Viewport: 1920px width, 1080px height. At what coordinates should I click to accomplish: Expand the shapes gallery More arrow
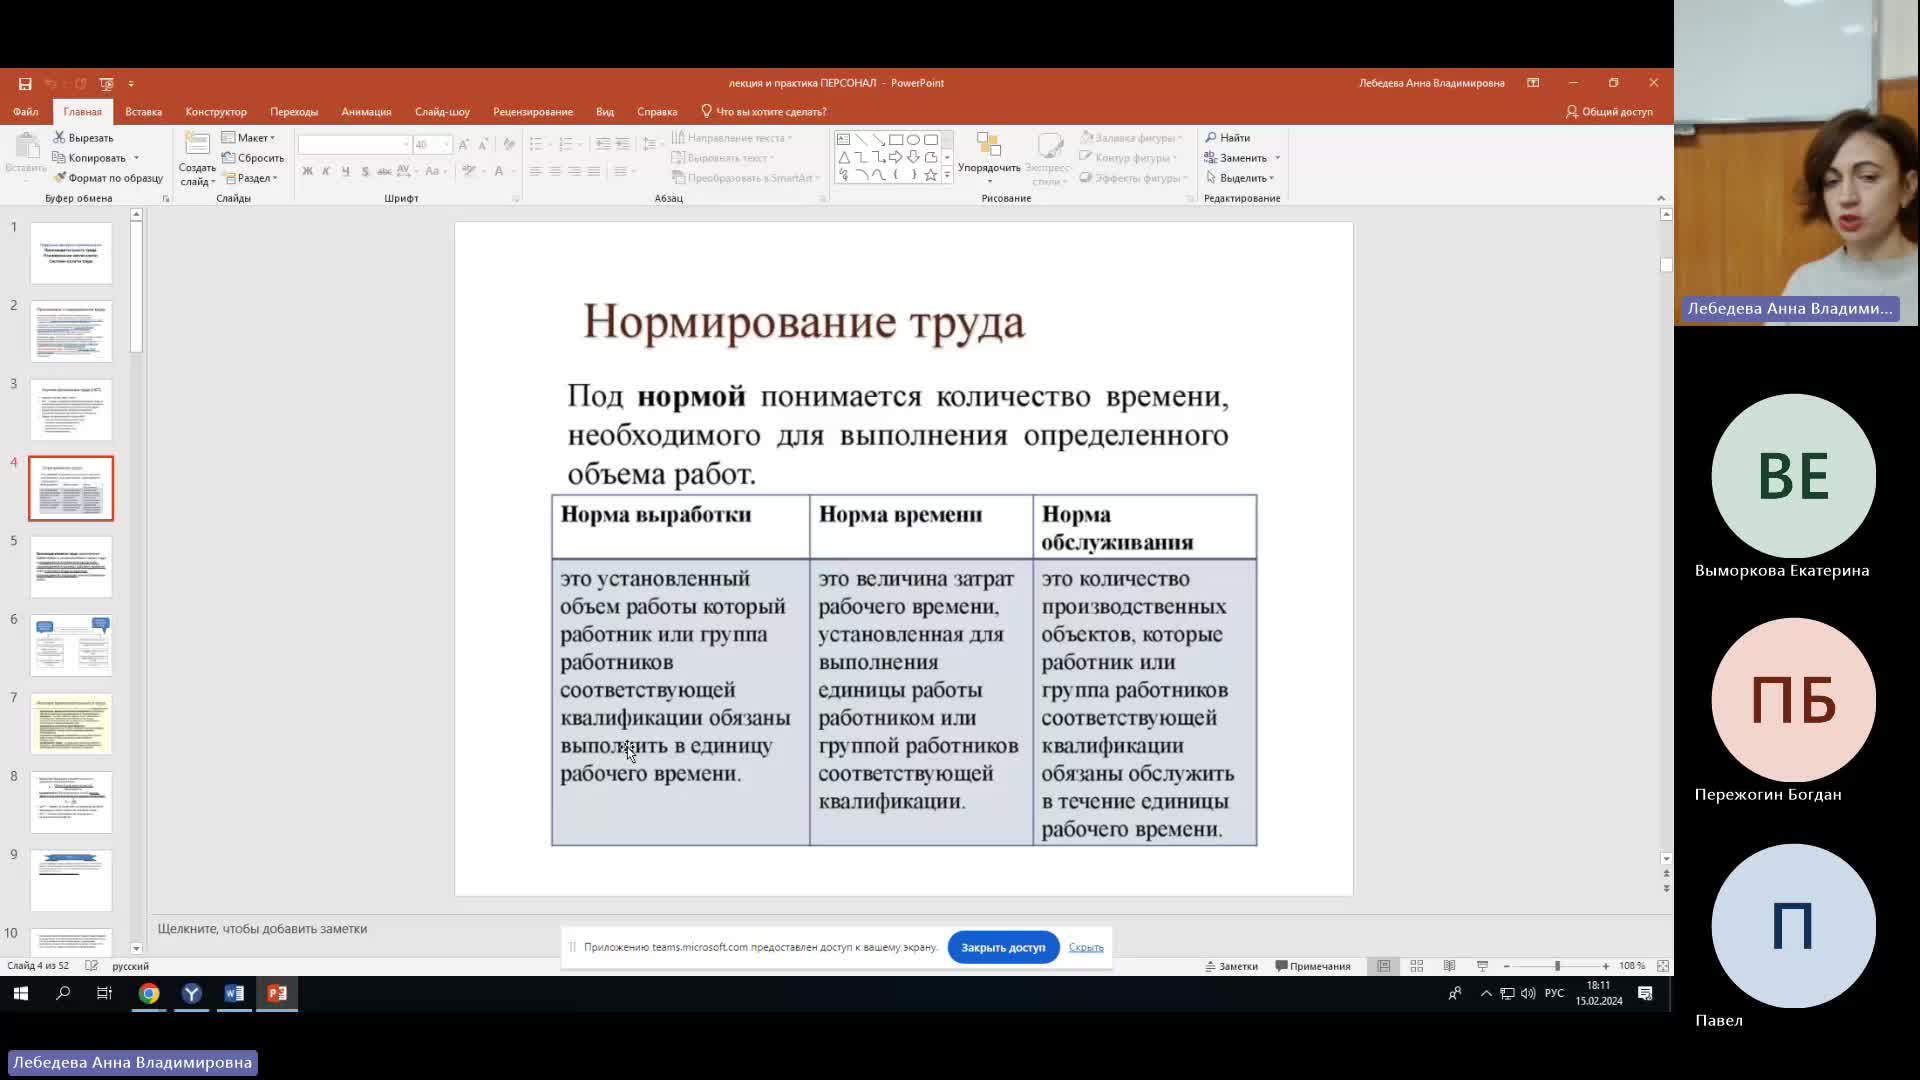coord(947,175)
